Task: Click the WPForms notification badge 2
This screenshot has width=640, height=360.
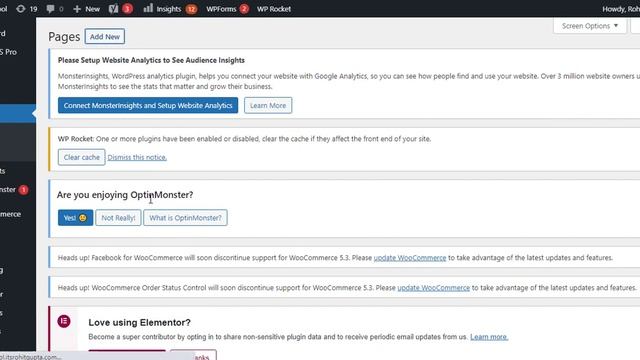Action: [244, 9]
